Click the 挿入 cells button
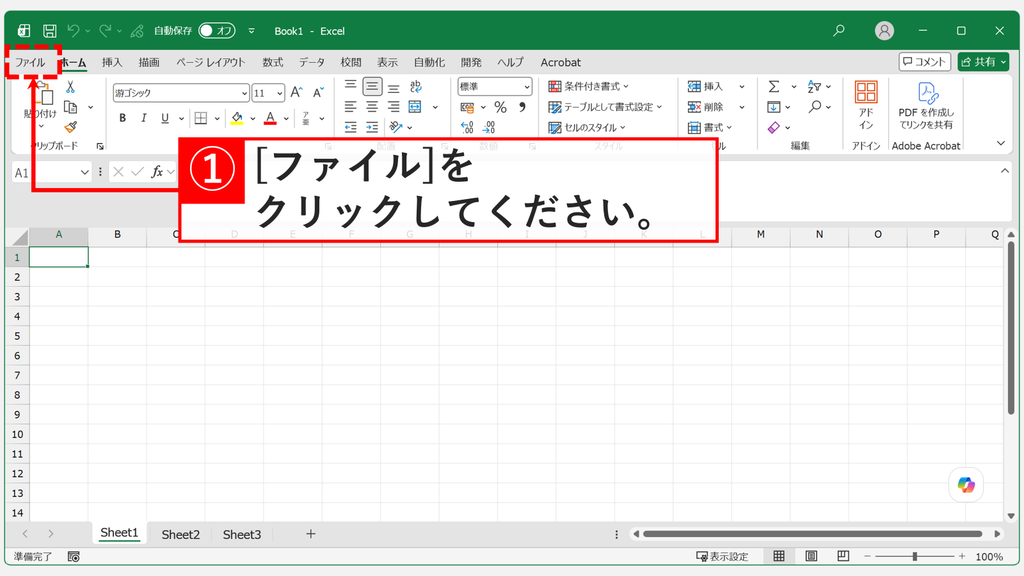This screenshot has height=576, width=1024. pyautogui.click(x=706, y=86)
